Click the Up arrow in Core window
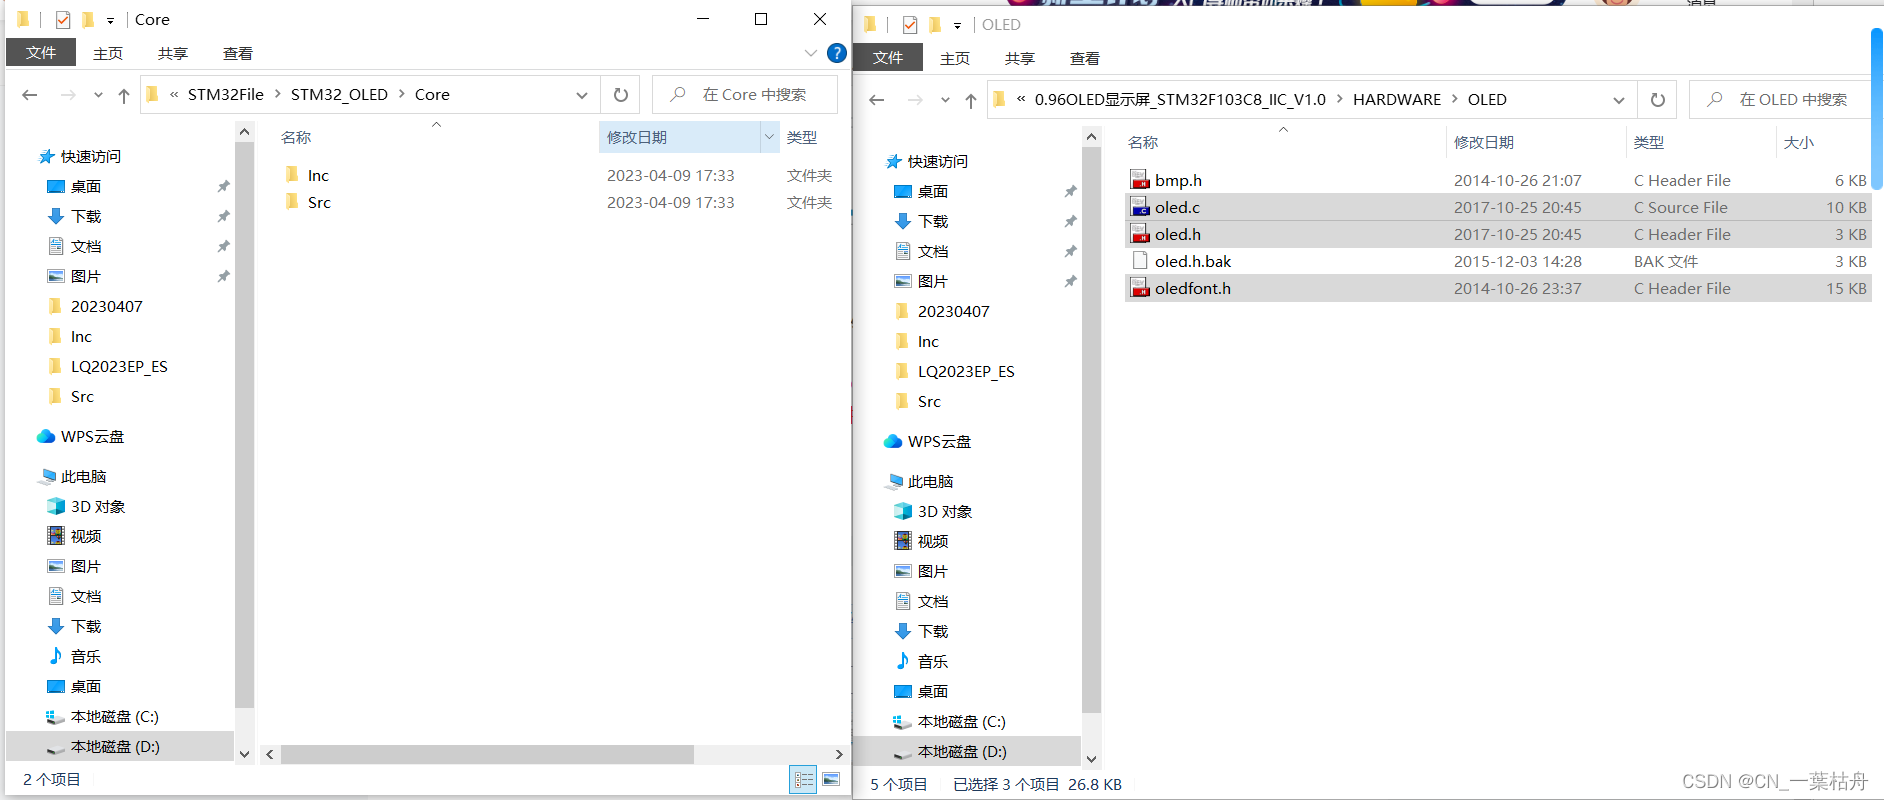 (x=124, y=95)
